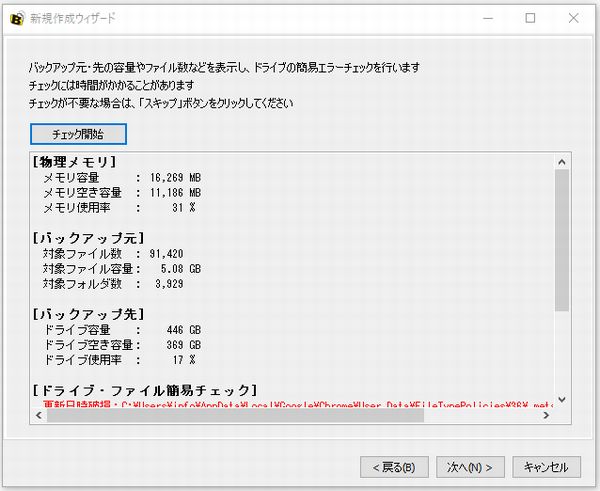Select the [物理メモリ] heading text

point(74,162)
